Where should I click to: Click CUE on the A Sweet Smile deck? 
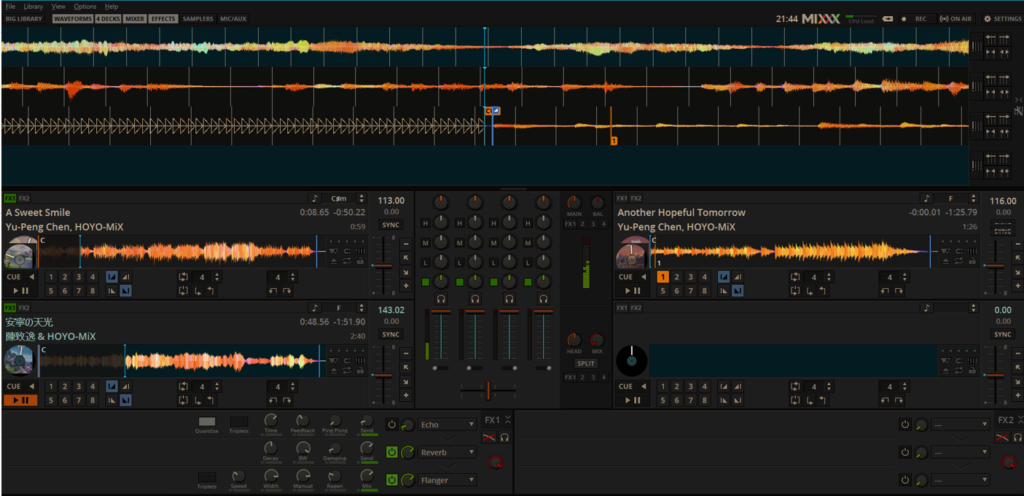[x=14, y=277]
